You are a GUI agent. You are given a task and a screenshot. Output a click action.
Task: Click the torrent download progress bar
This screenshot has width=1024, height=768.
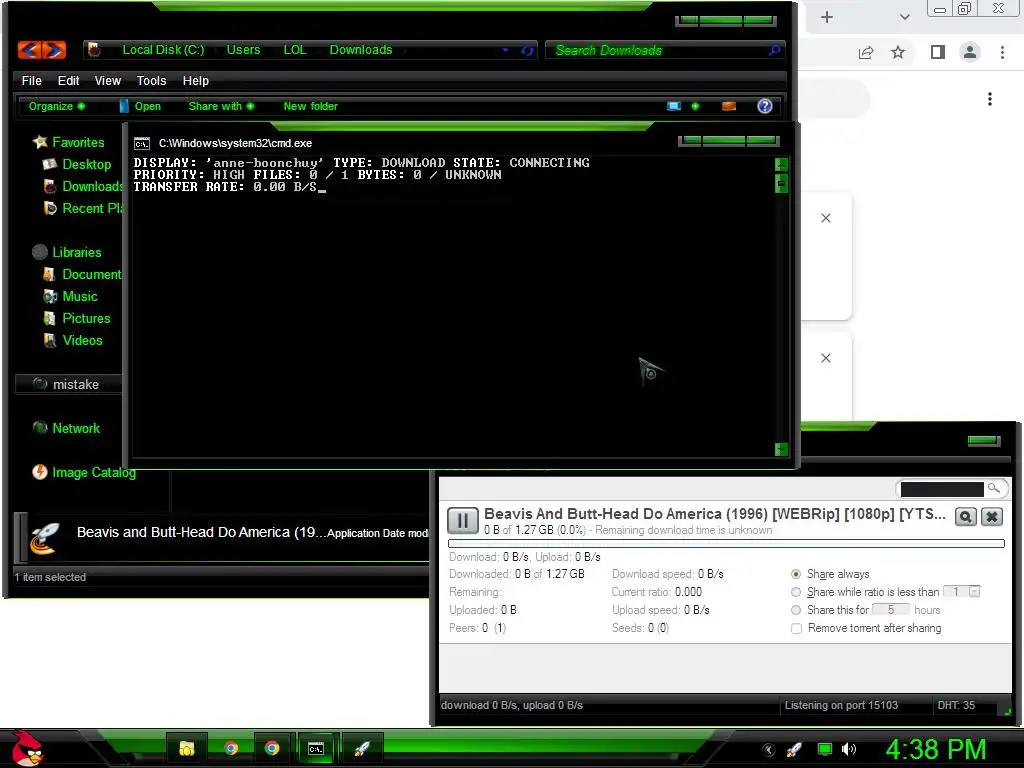point(726,543)
